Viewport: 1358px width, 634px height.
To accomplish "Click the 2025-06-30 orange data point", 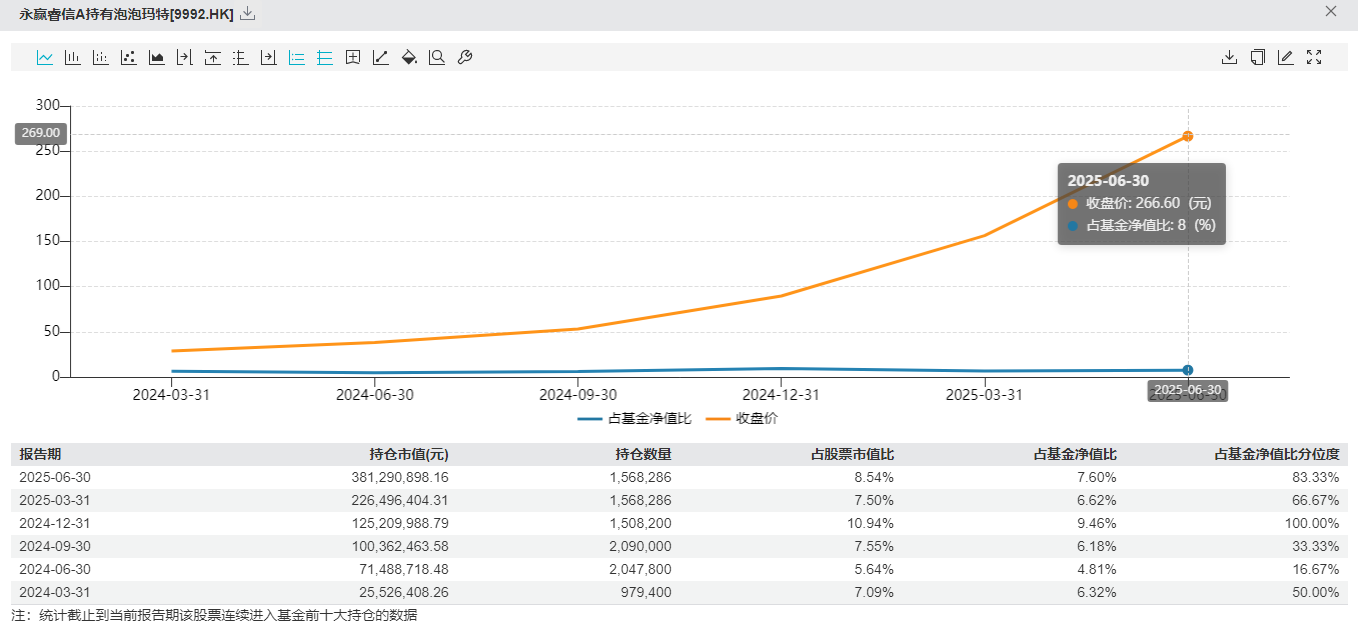I will [1187, 136].
